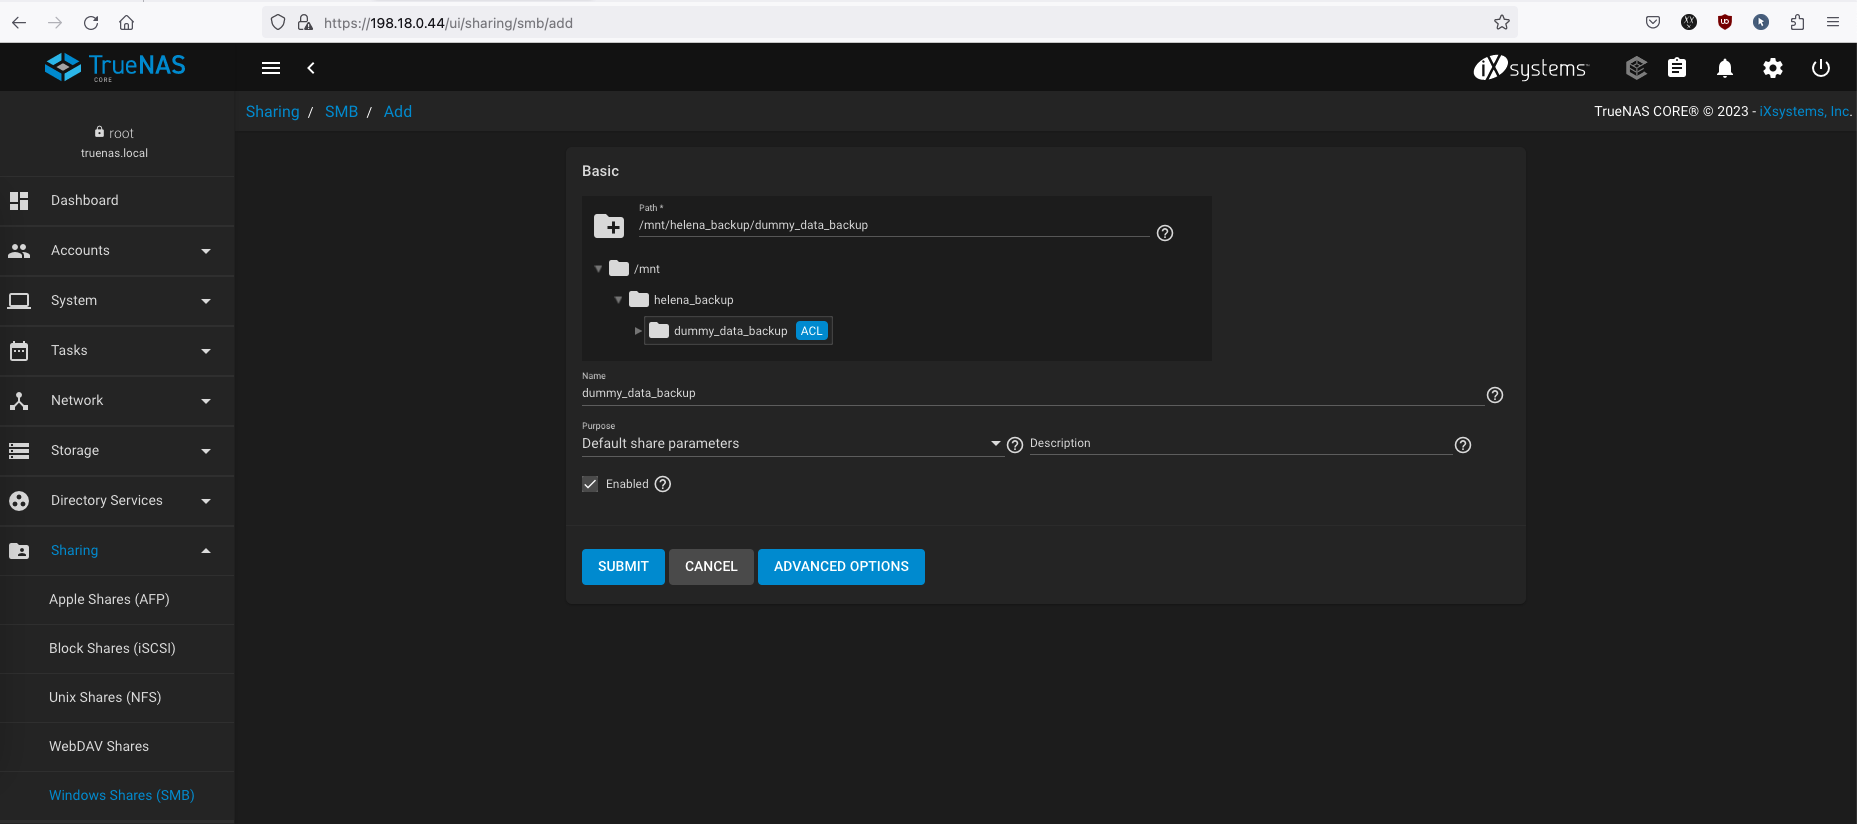Open Unix Shares (NFS) in sidebar

coord(105,697)
